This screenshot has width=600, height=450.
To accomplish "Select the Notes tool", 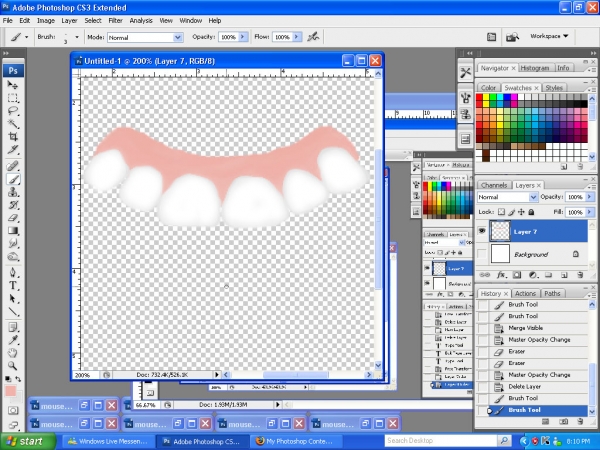I will point(13,328).
